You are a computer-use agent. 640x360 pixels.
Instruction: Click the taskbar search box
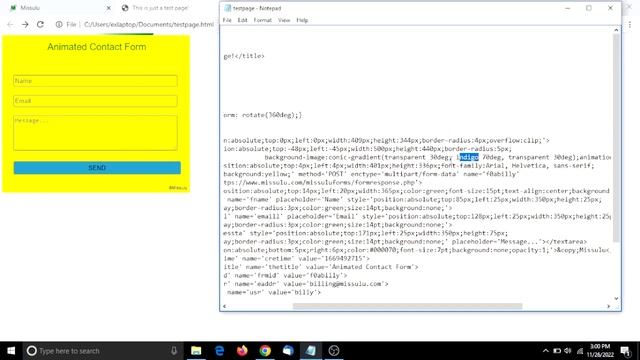point(102,351)
